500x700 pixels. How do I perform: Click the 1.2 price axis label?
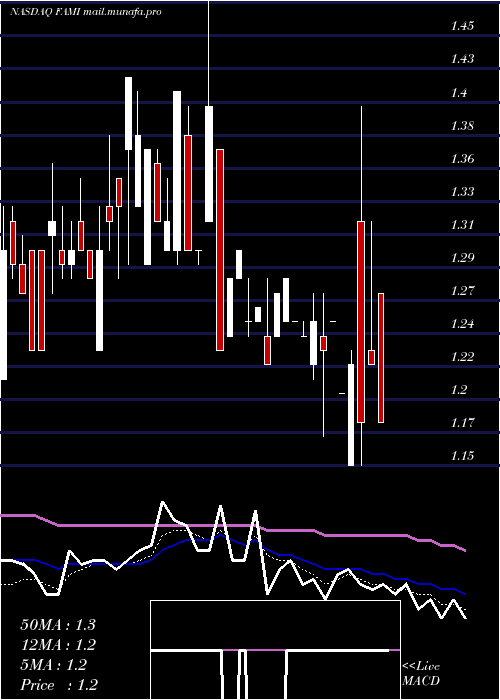click(x=459, y=390)
